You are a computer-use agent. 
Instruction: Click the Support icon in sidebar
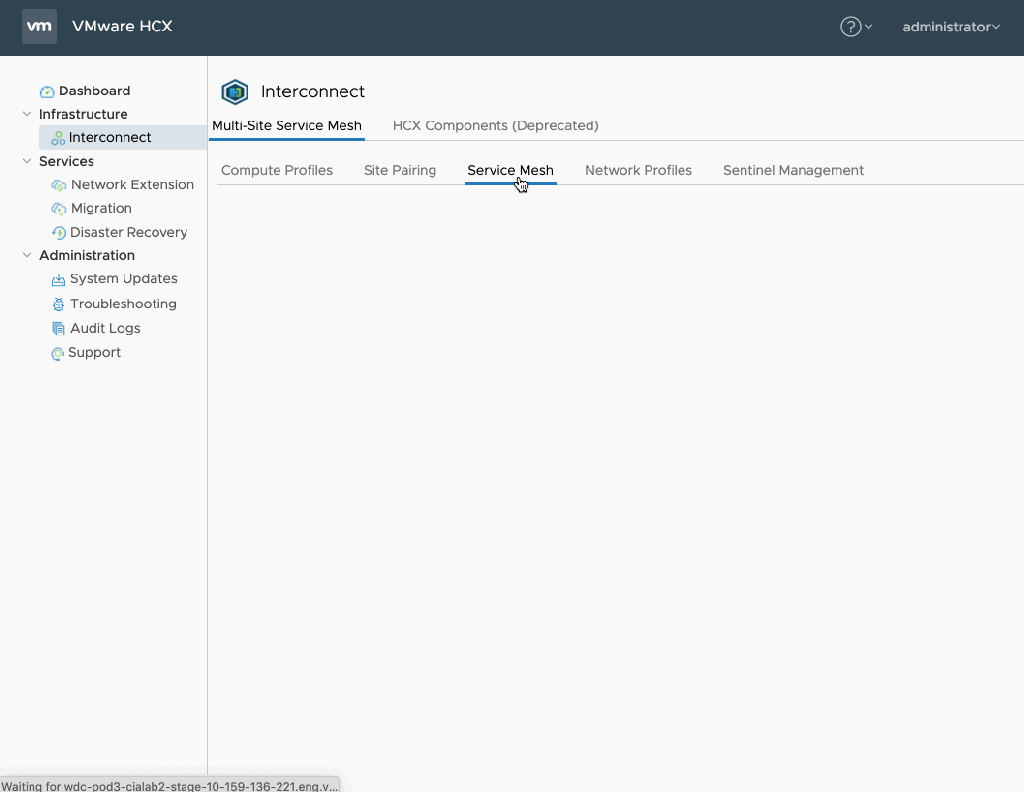(58, 353)
